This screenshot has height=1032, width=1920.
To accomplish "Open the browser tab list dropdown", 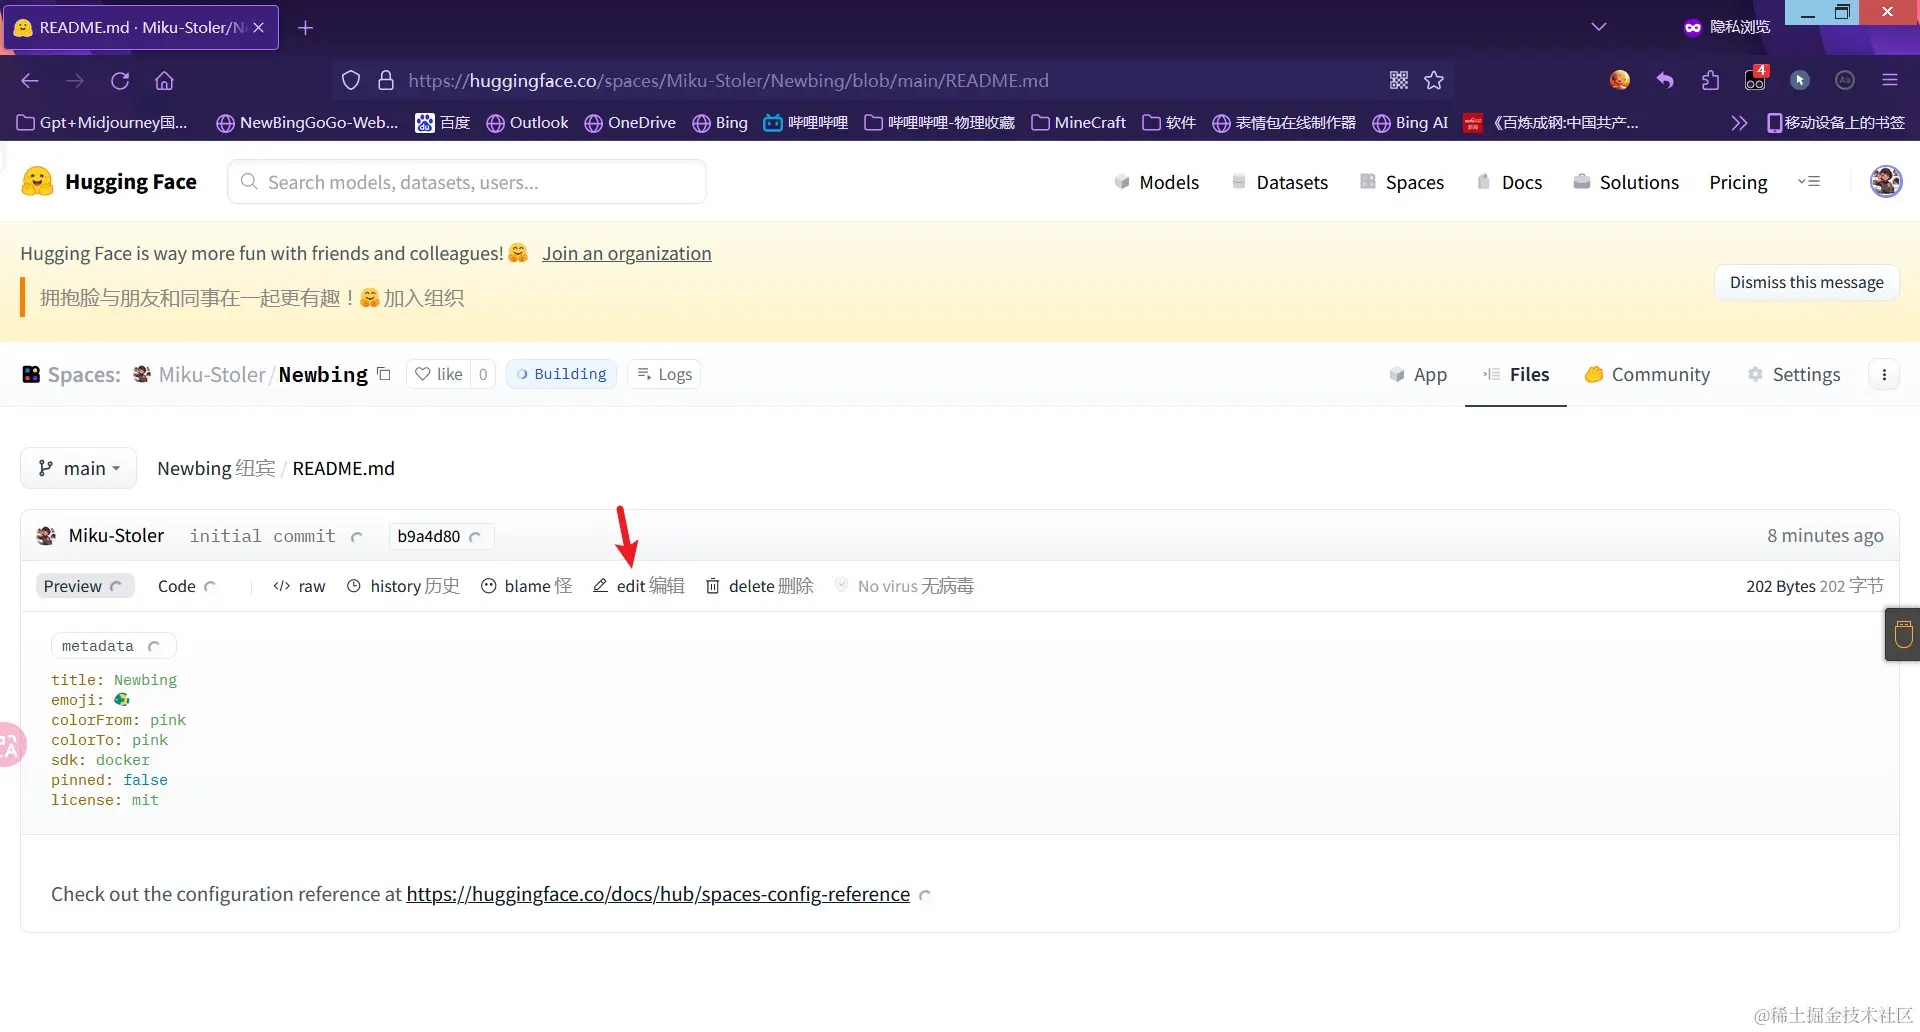I will pyautogui.click(x=1599, y=27).
